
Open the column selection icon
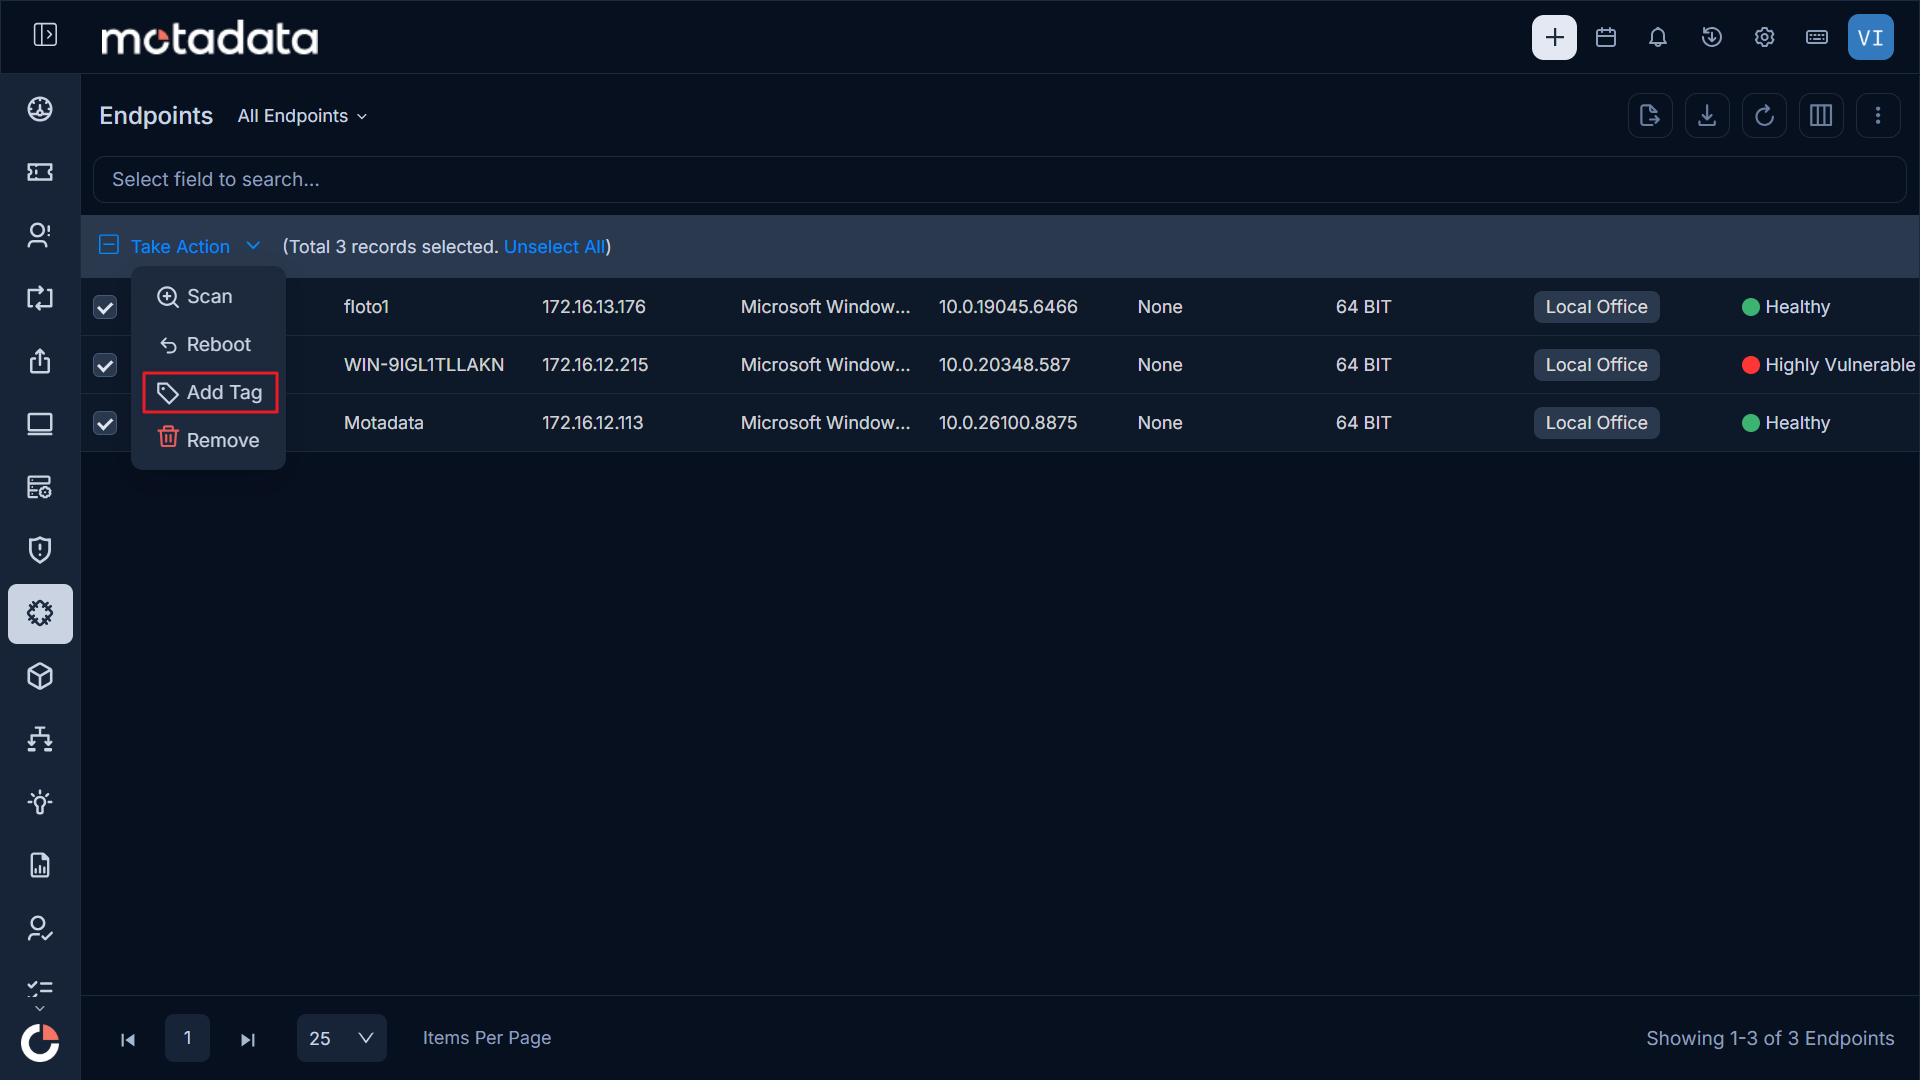[1821, 116]
